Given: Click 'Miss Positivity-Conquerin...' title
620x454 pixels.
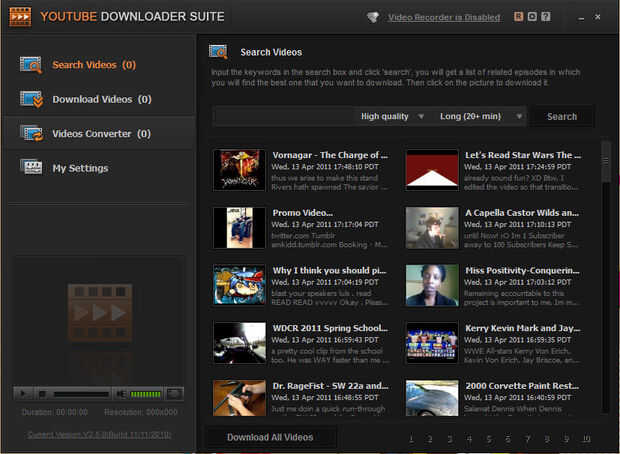Looking at the screenshot, I should click(522, 271).
